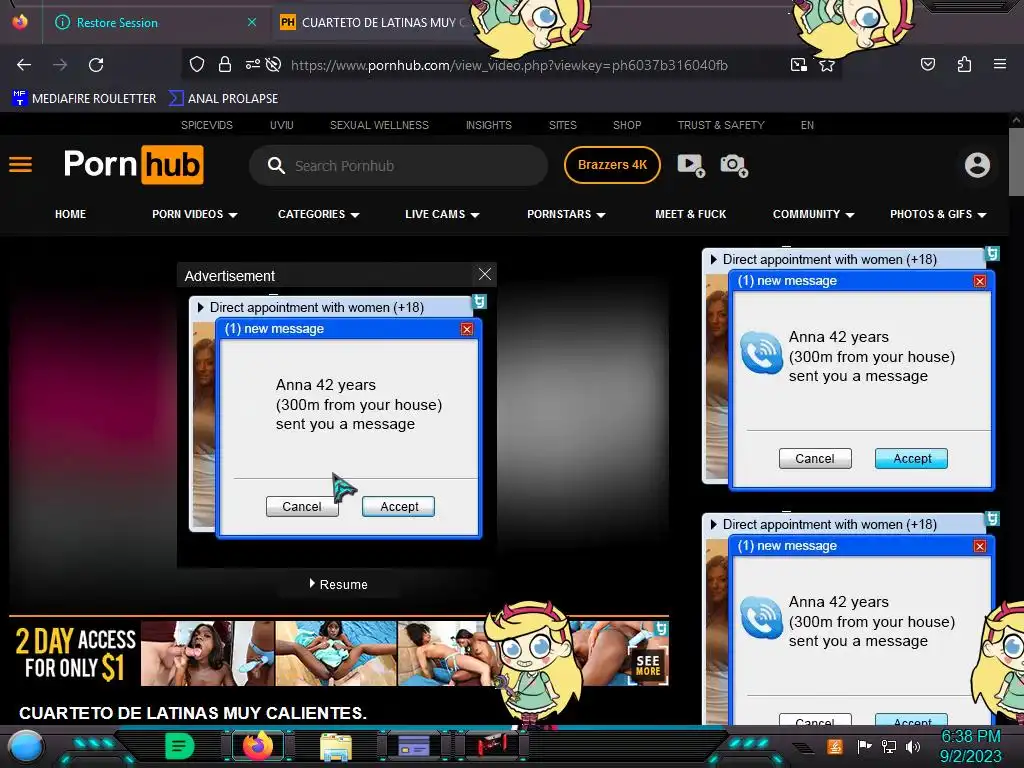Click the page vertical scrollbar thumb

click(x=1016, y=161)
